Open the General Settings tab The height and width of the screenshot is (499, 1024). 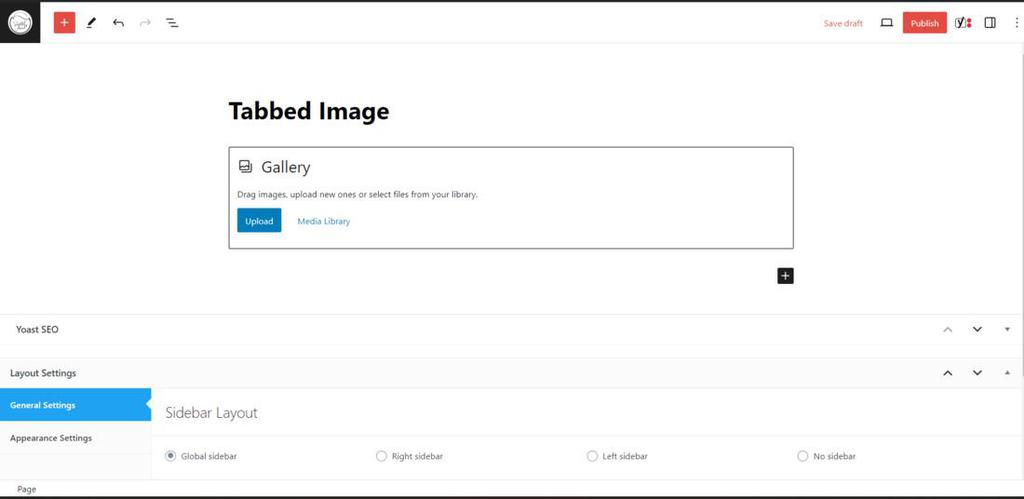point(43,405)
